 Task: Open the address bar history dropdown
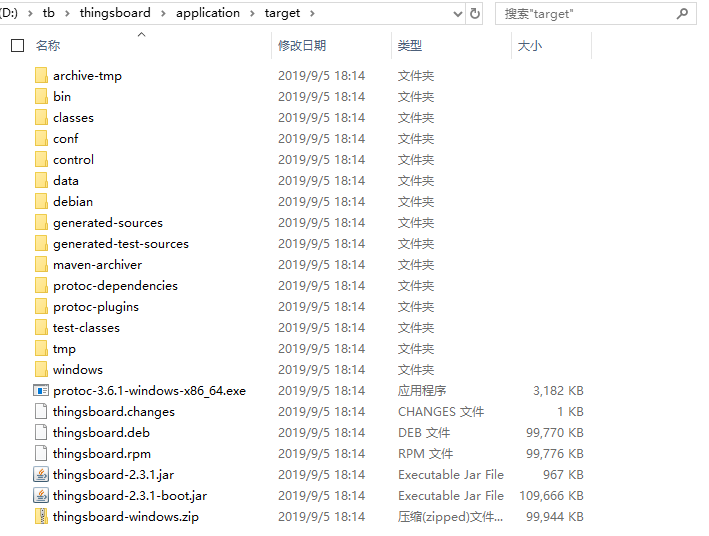pyautogui.click(x=458, y=14)
